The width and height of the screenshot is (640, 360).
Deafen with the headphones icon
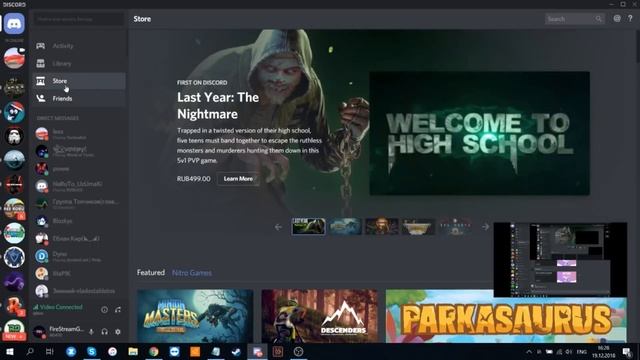point(104,332)
